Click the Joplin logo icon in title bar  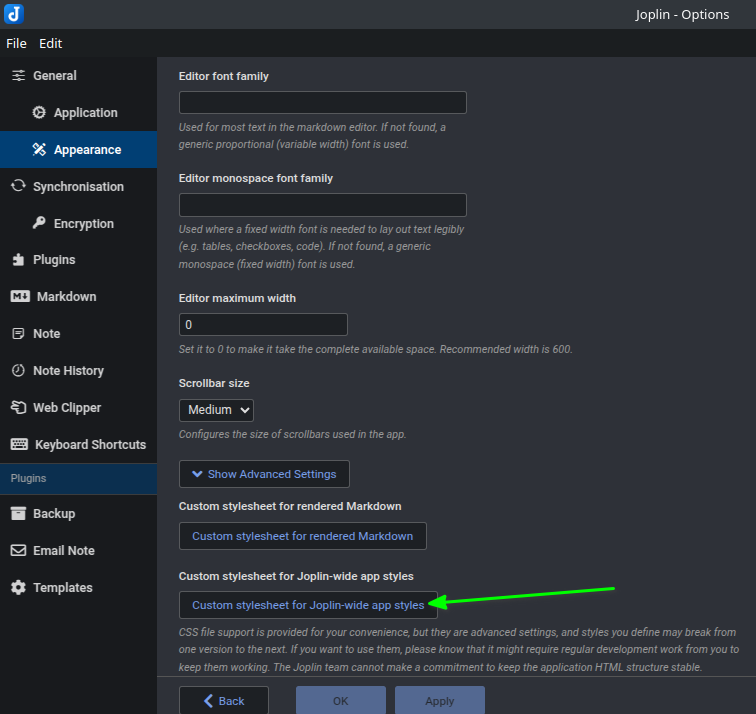(14, 13)
